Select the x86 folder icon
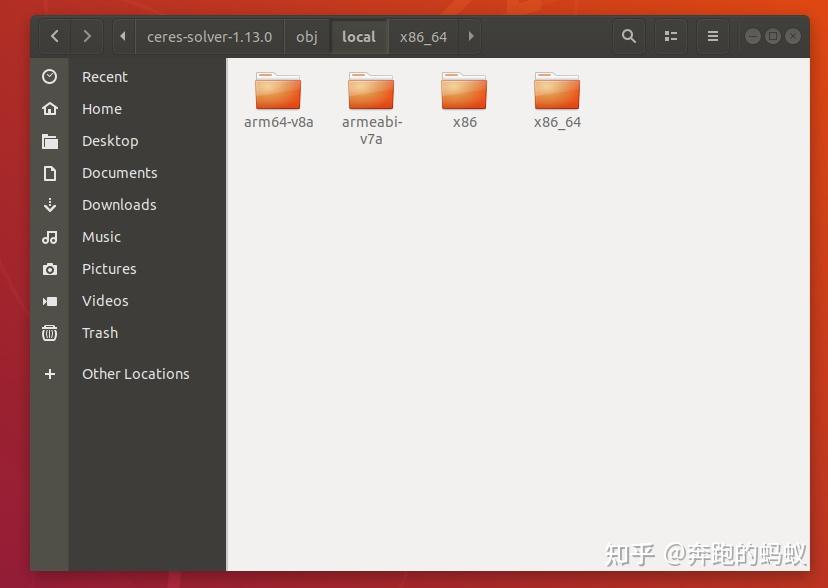Screen dimensions: 828x588 [464, 91]
